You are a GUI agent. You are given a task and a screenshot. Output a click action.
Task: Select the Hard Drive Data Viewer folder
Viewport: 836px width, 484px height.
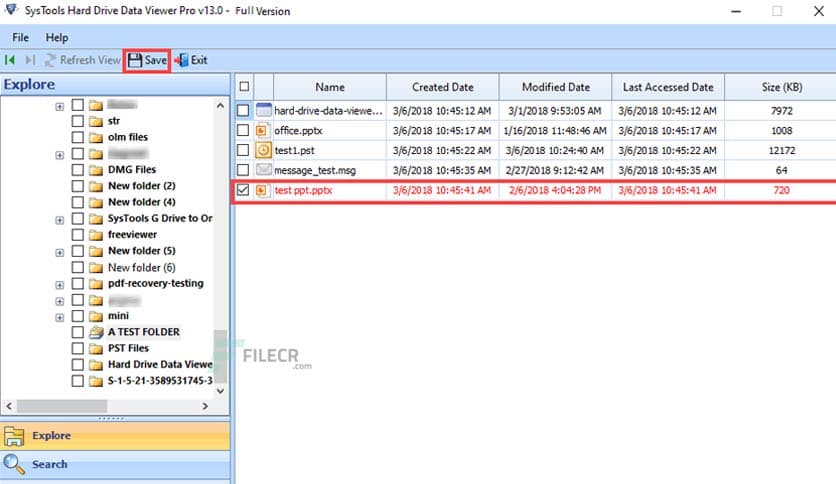tap(160, 365)
